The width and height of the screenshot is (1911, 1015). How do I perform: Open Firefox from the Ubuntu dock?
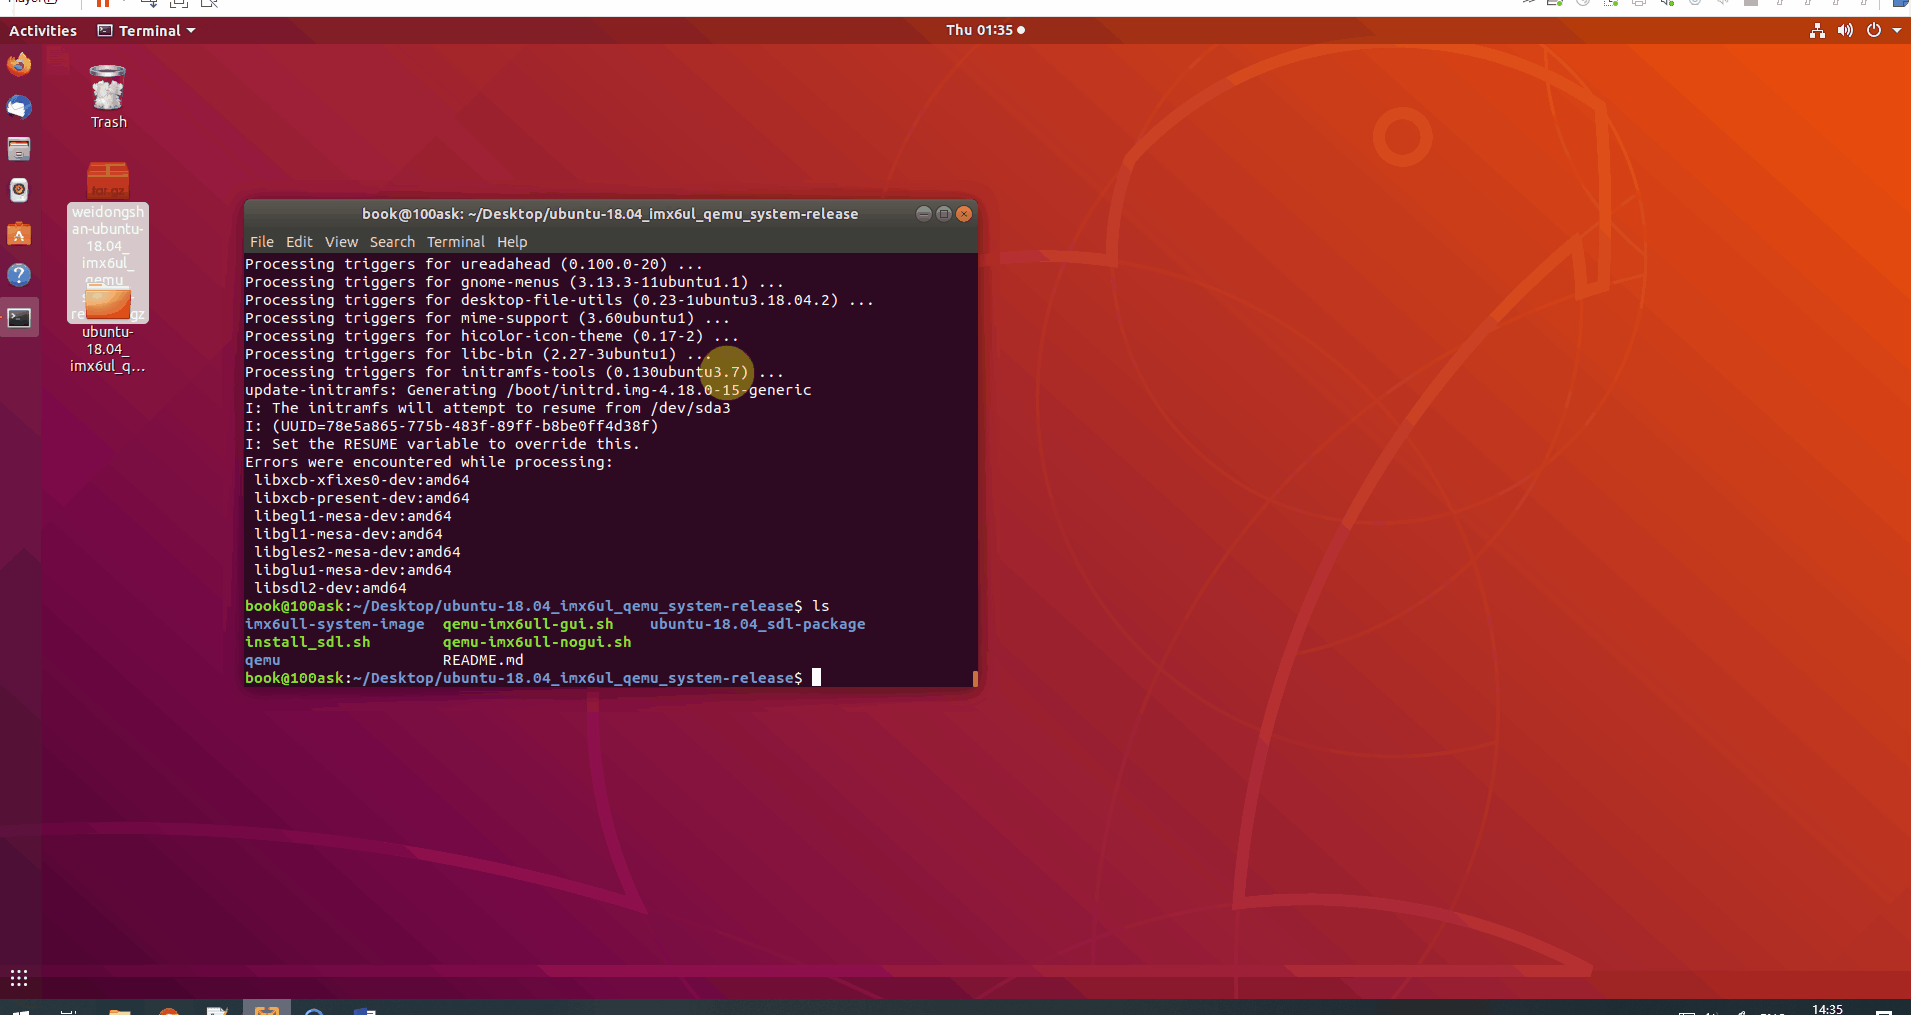[19, 65]
